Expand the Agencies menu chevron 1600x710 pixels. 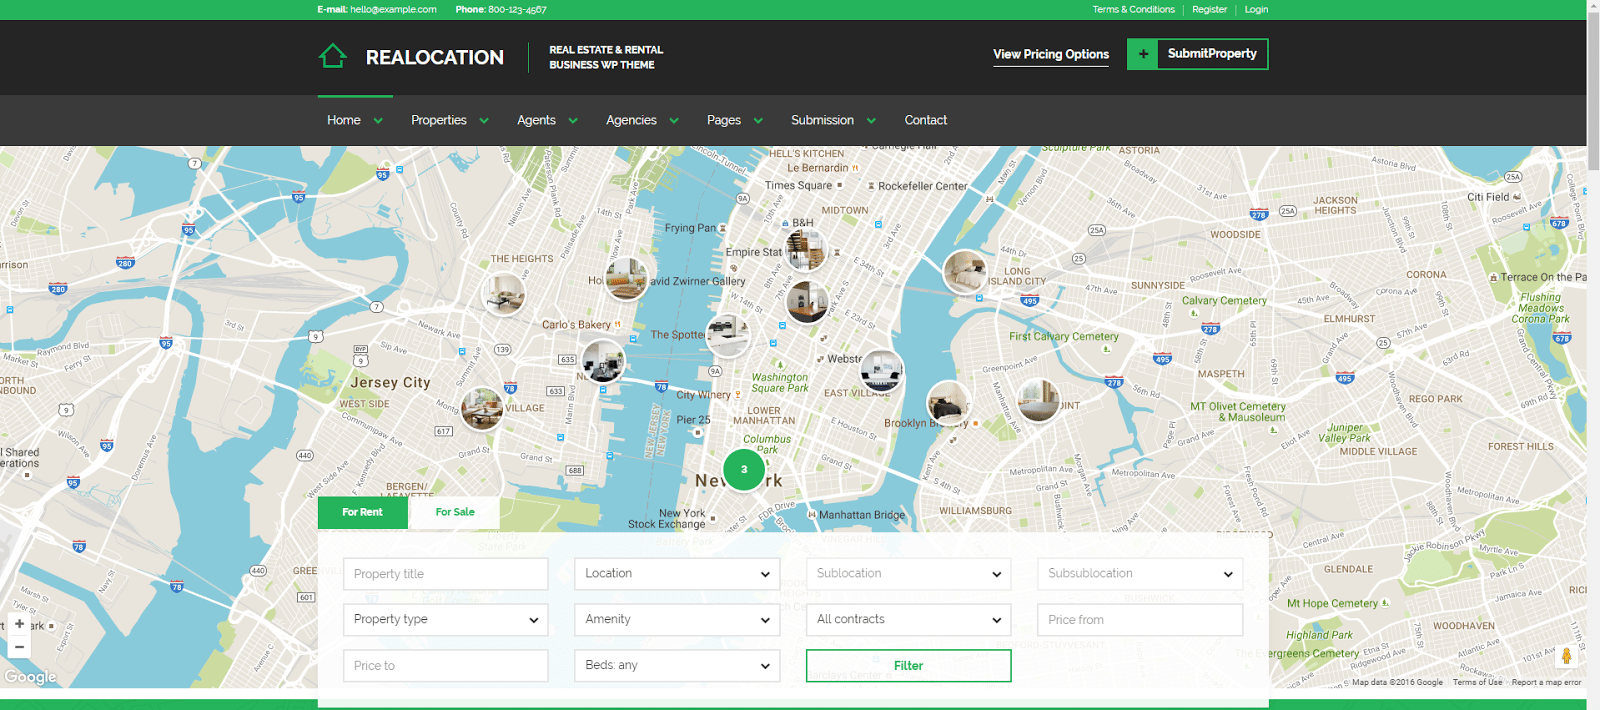click(674, 121)
